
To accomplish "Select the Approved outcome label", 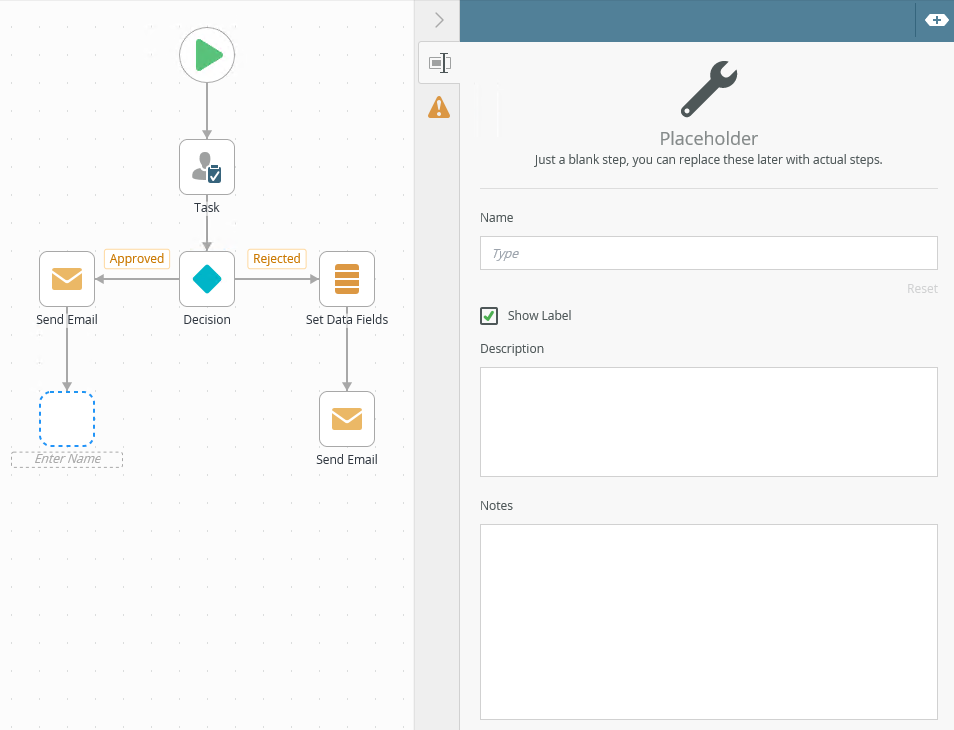I will coord(137,259).
